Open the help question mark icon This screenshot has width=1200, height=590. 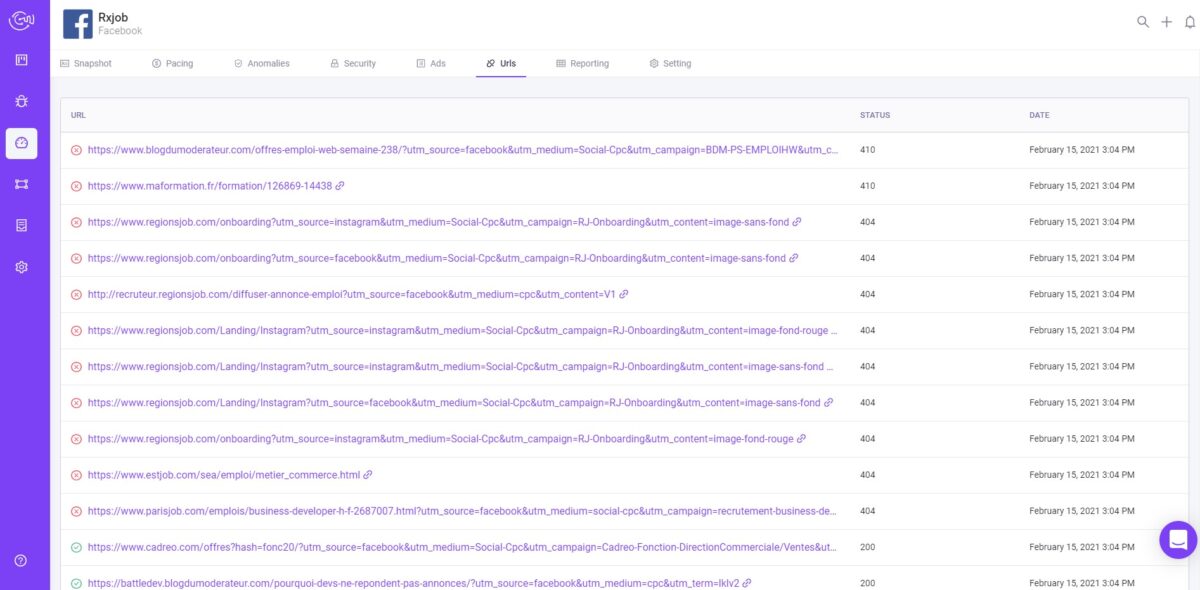[21, 560]
